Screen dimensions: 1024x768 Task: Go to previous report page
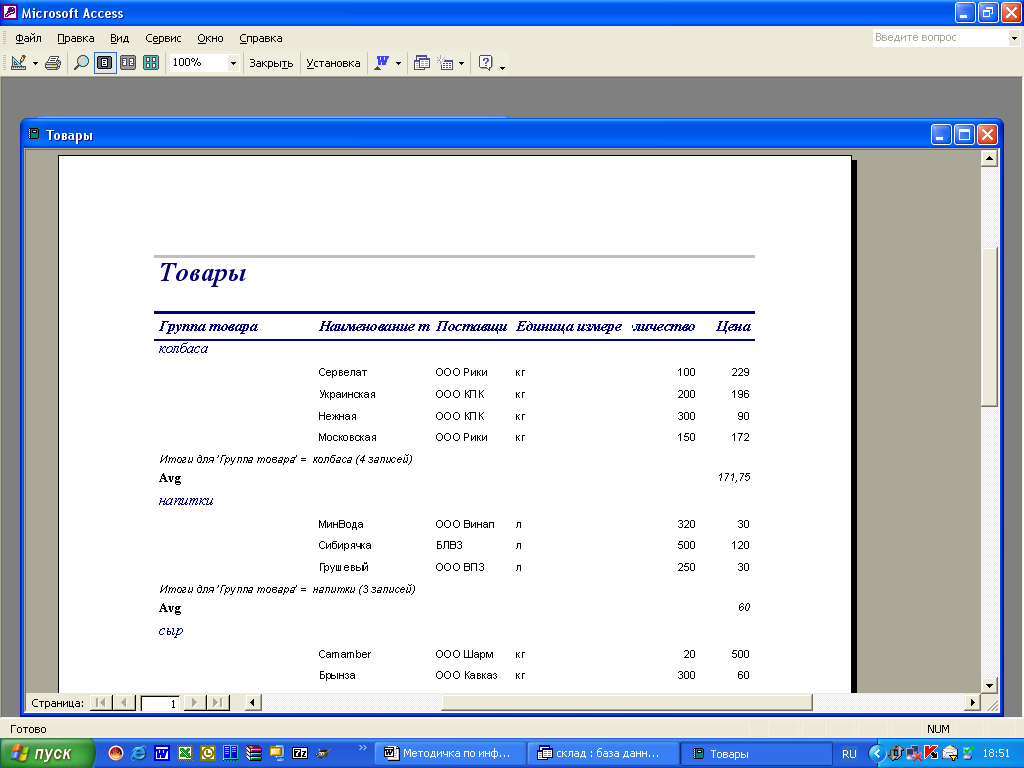coord(123,703)
